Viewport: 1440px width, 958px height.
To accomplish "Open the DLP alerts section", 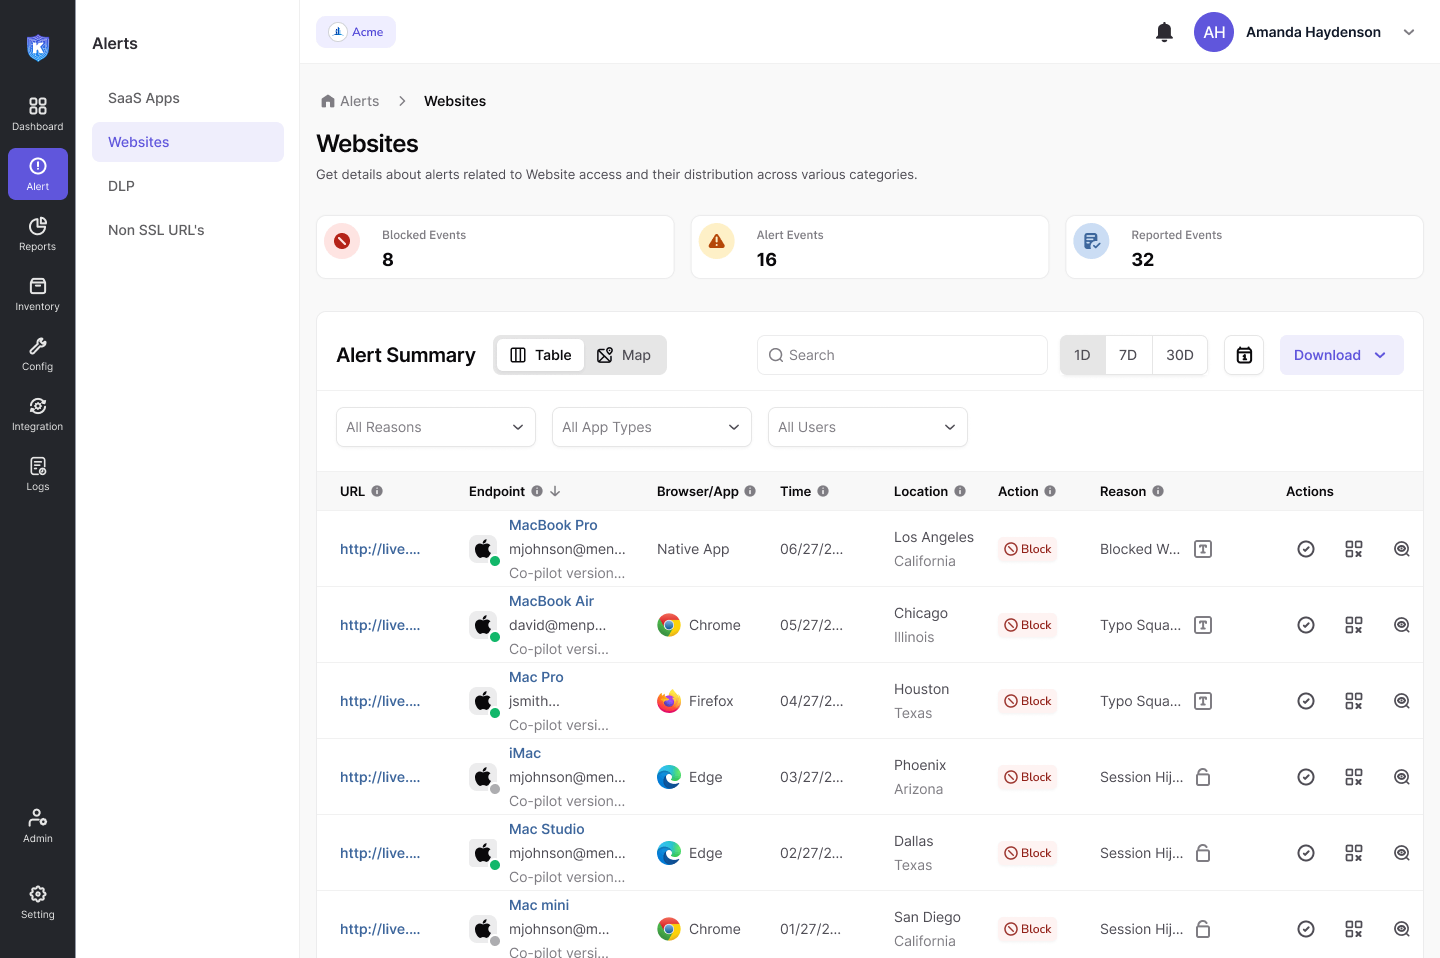I will point(121,186).
